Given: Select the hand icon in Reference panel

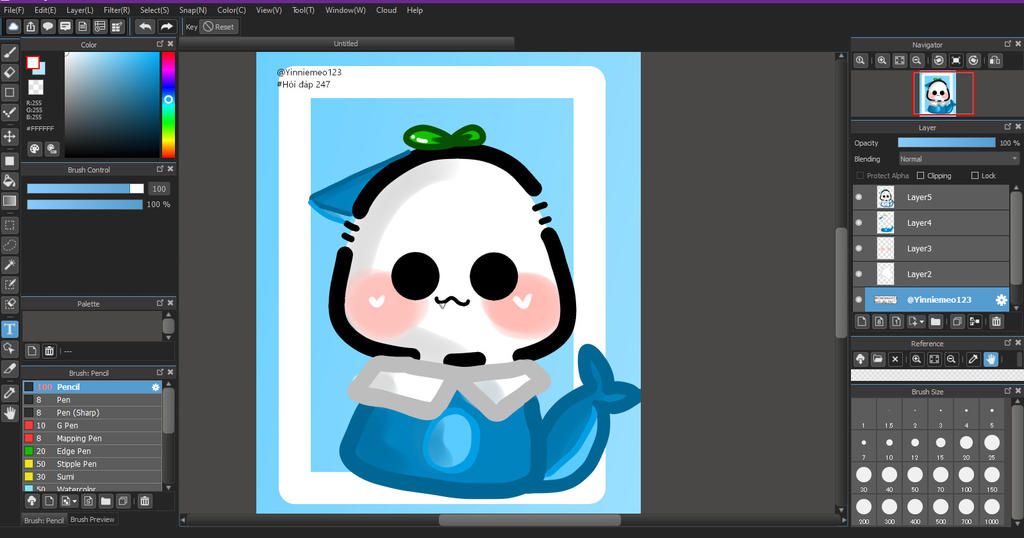Looking at the screenshot, I should click(x=991, y=359).
